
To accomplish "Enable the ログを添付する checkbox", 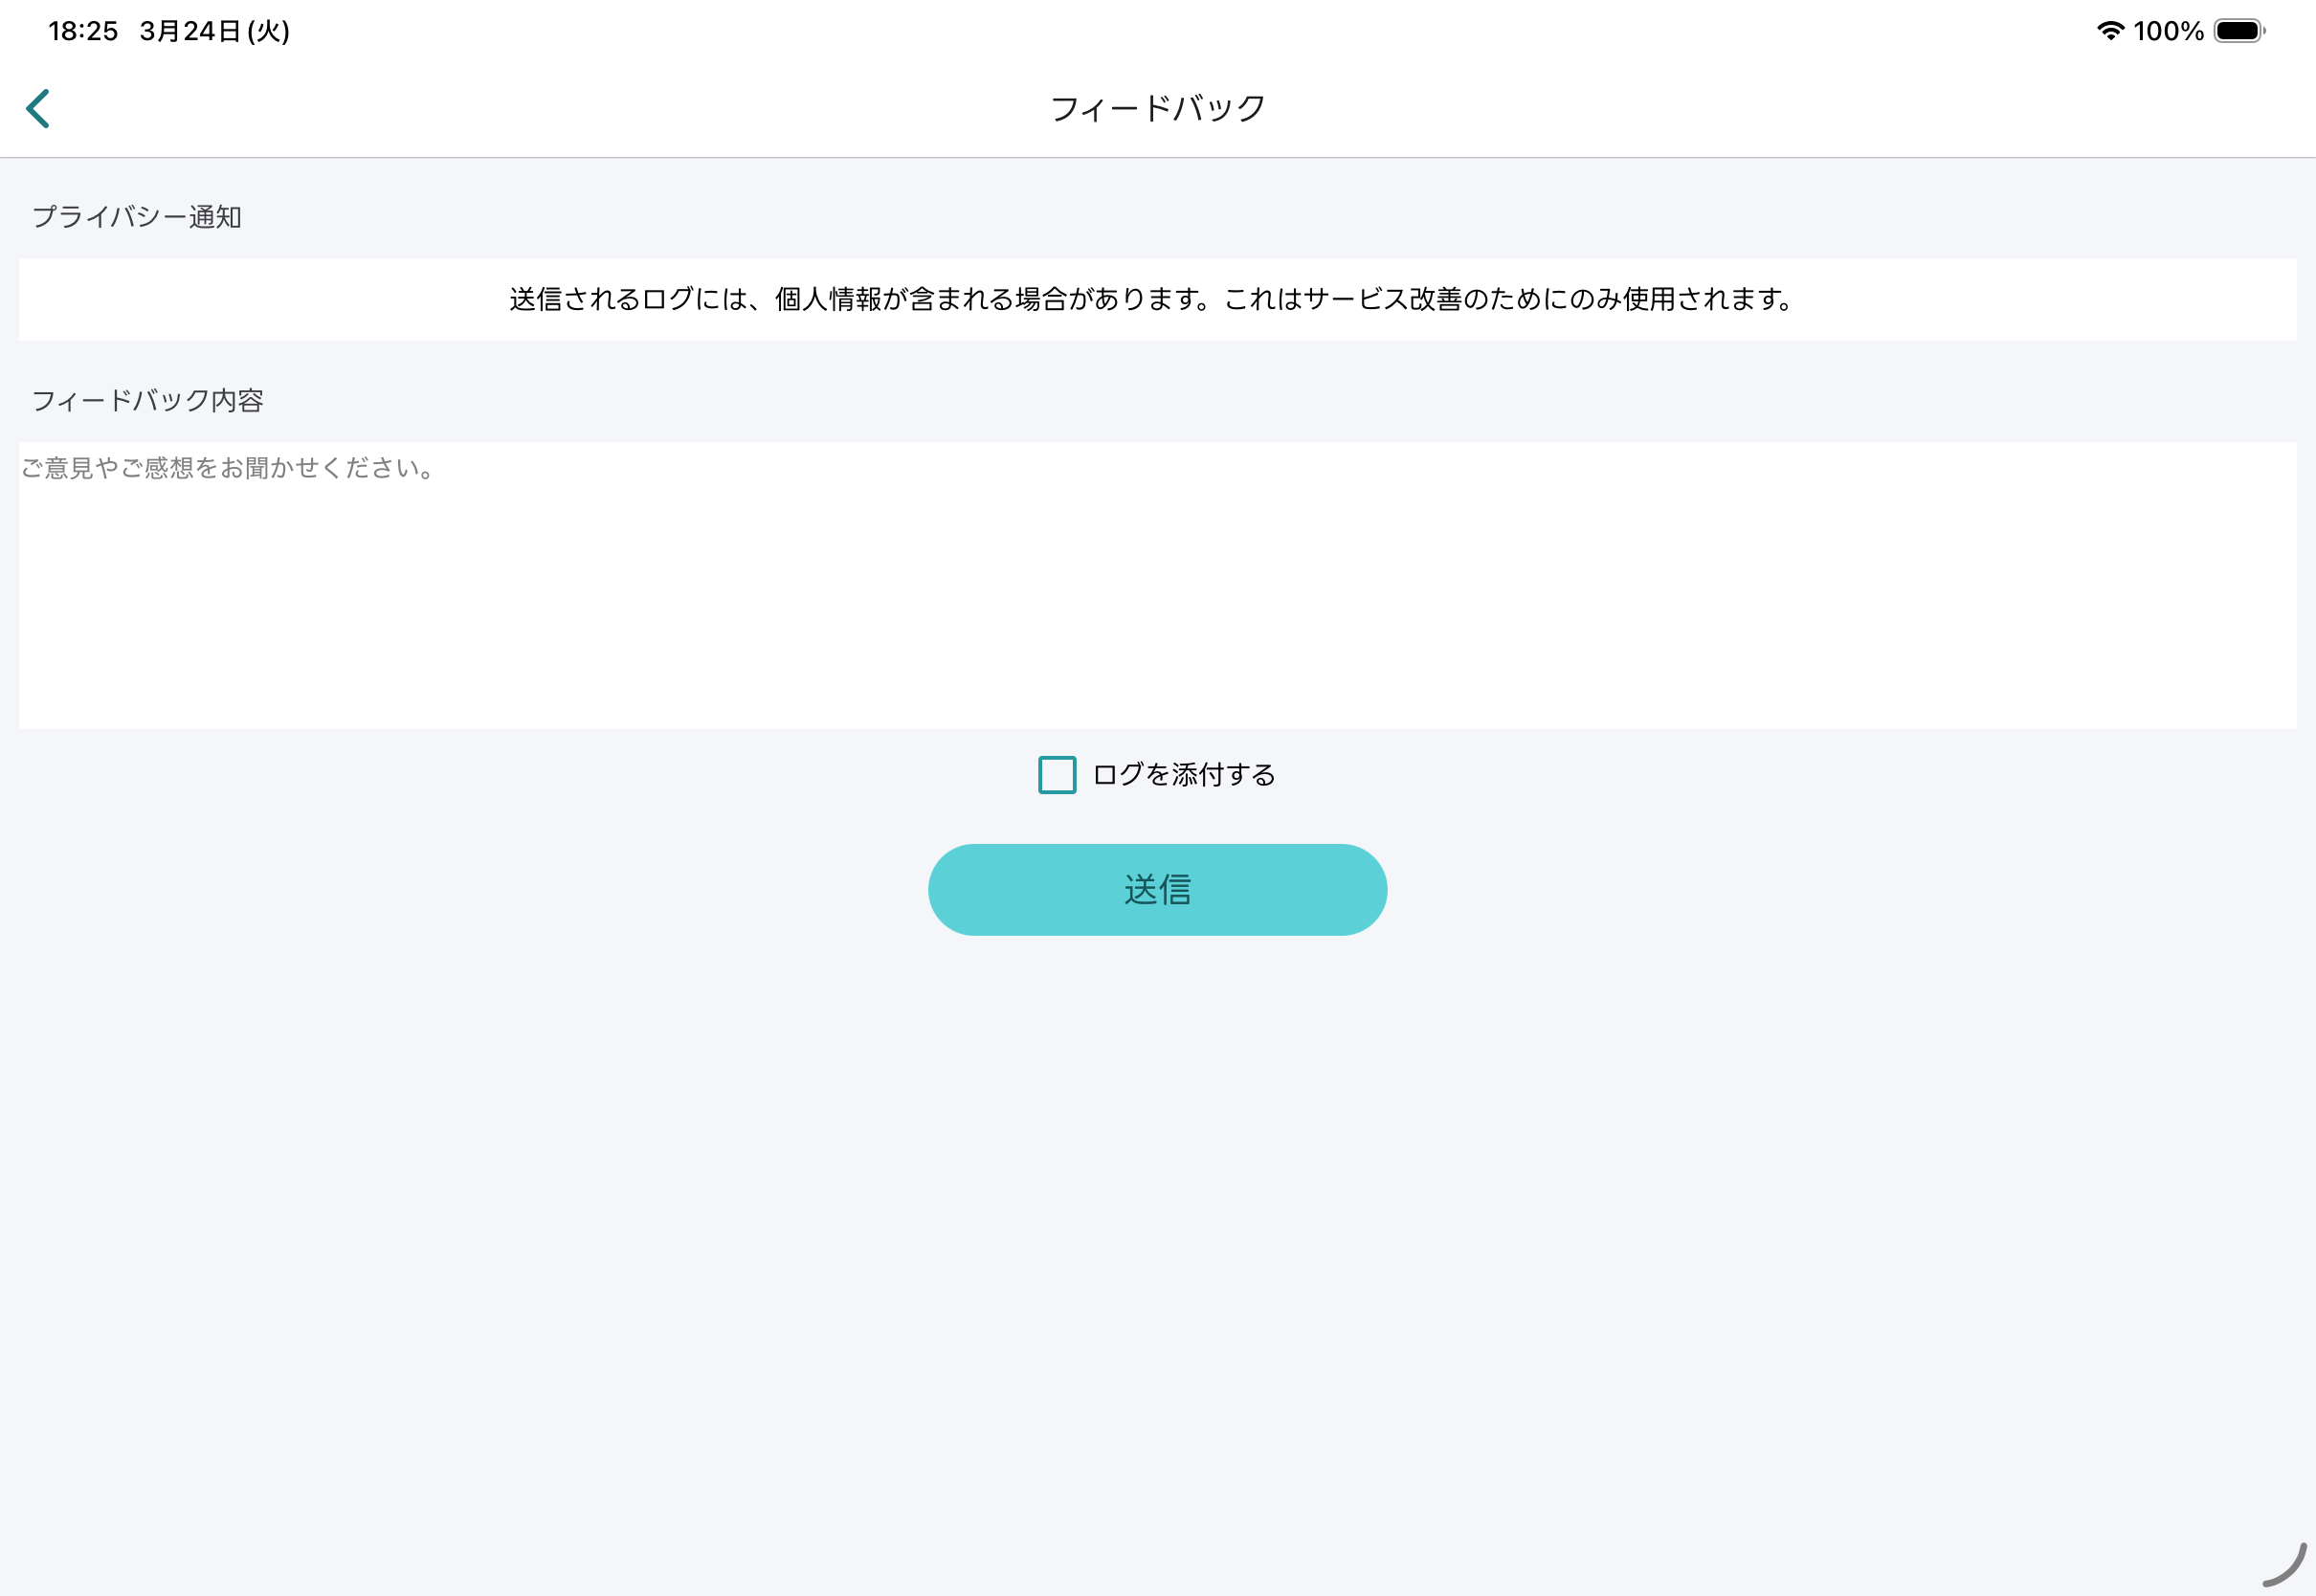I will pos(1057,775).
